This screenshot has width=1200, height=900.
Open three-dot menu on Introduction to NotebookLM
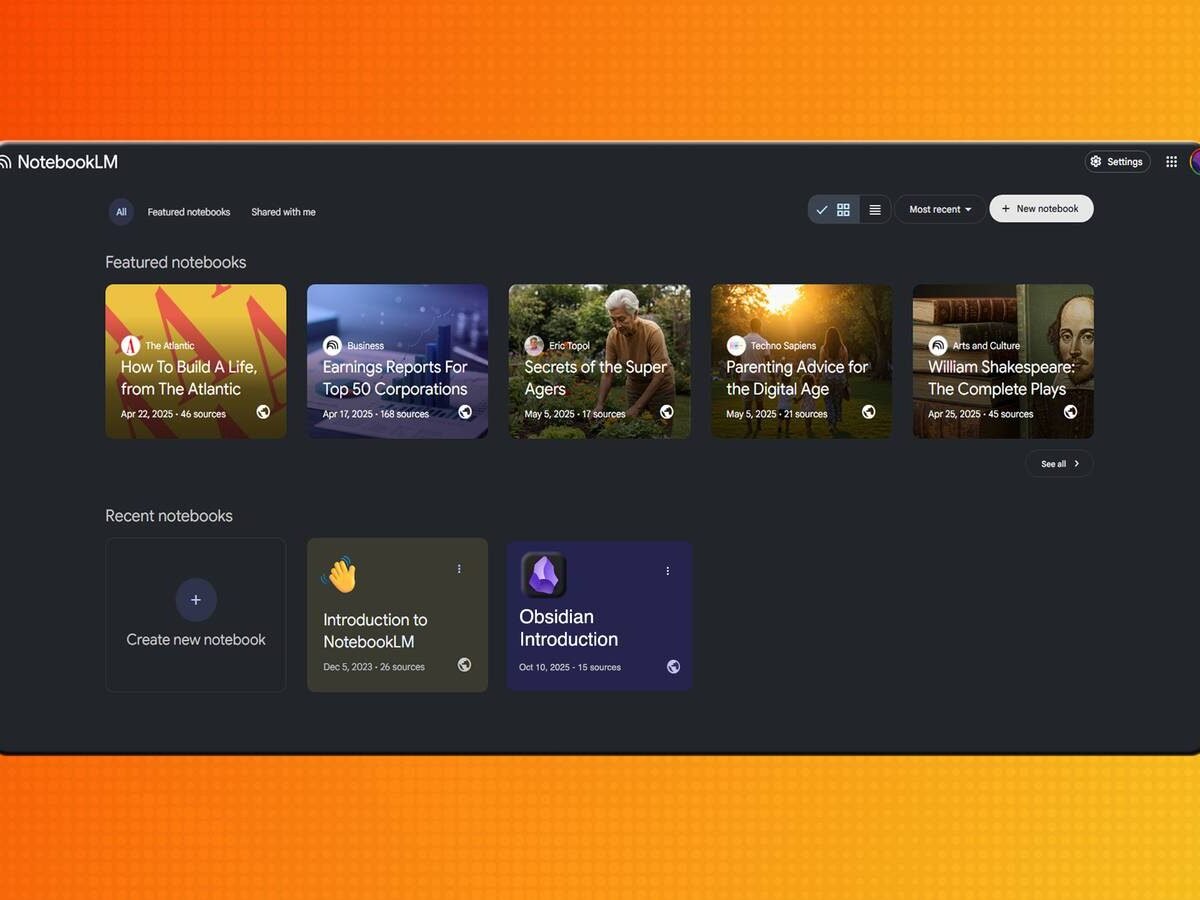[x=459, y=569]
